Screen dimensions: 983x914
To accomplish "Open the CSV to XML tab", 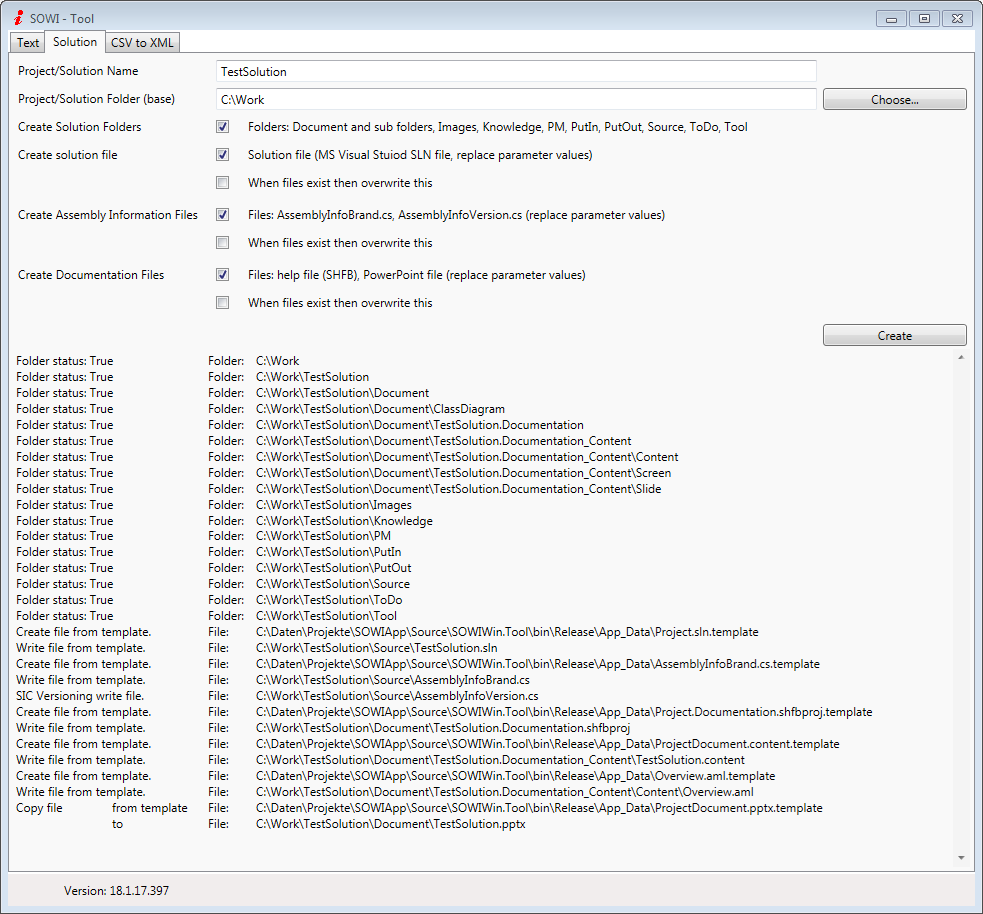I will point(142,43).
